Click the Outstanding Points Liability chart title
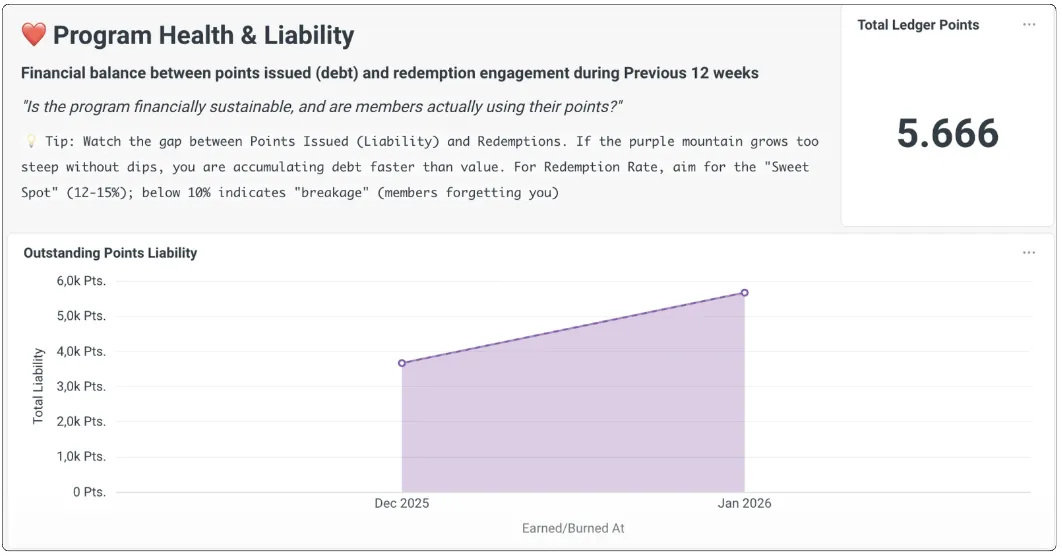1062x556 pixels. click(110, 253)
